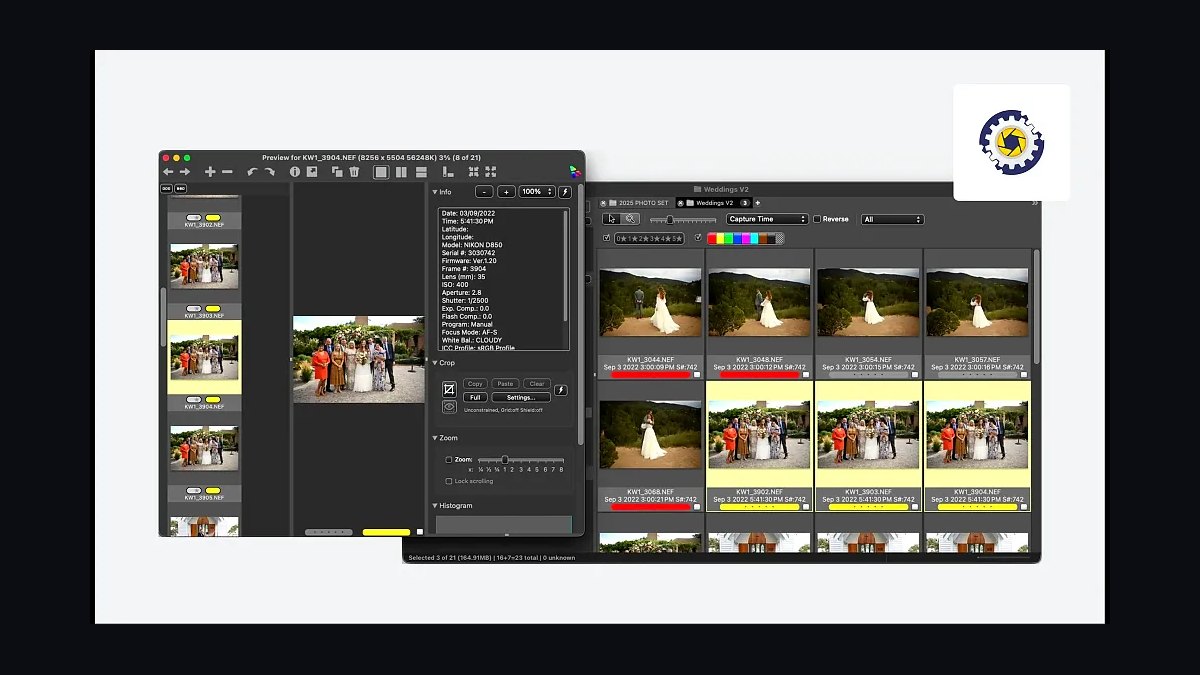Tick the tag checkbox for KW1_3044.NEF
The height and width of the screenshot is (675, 1200).
coord(697,375)
